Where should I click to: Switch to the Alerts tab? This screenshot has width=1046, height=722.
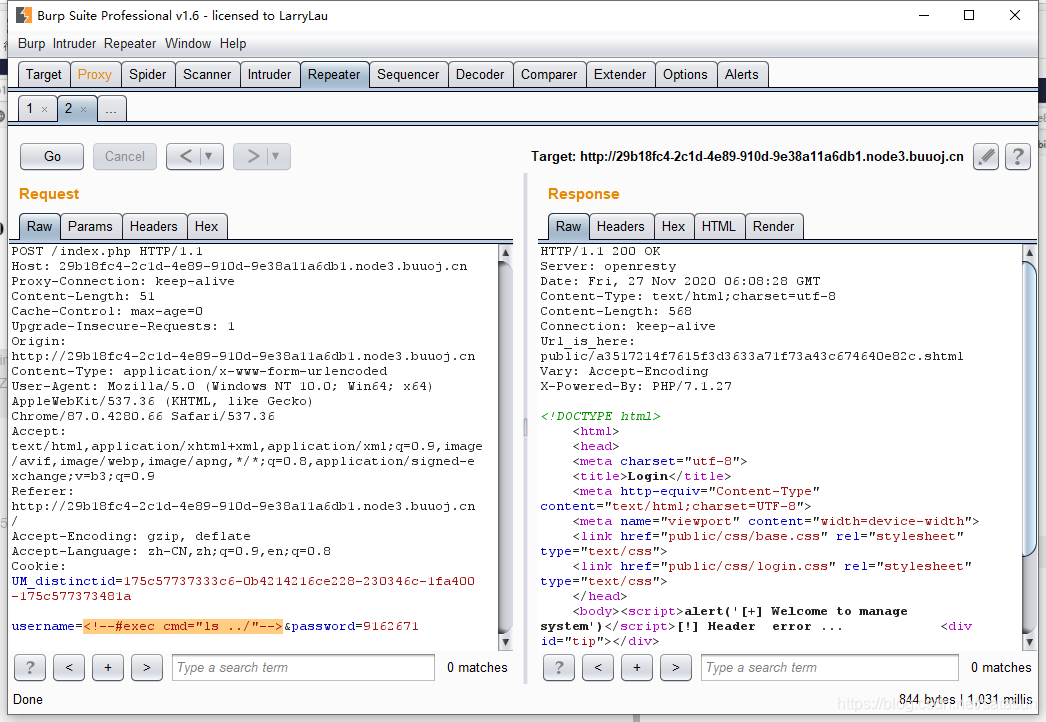click(742, 75)
